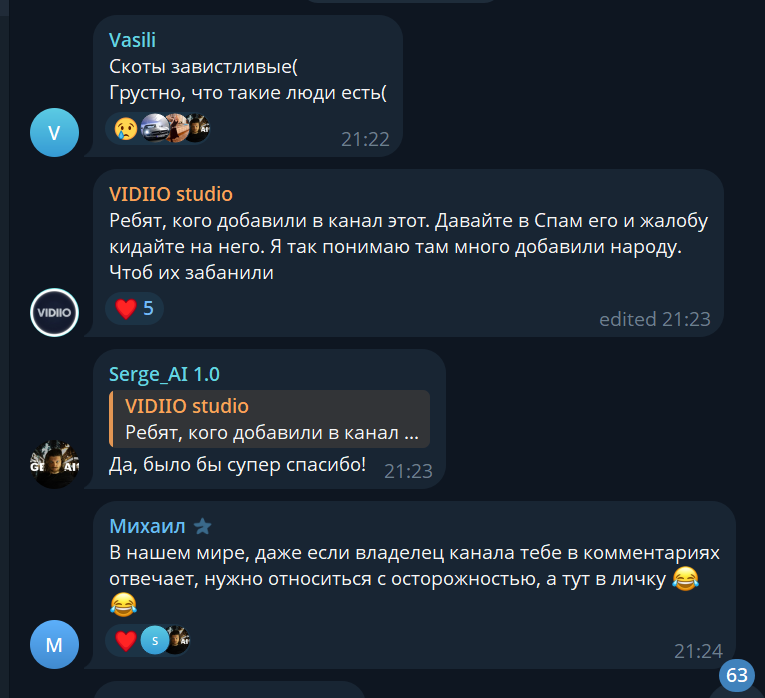Click the Serge_AI 1.0 sender name
Viewport: 765px width, 698px height.
[x=164, y=374]
